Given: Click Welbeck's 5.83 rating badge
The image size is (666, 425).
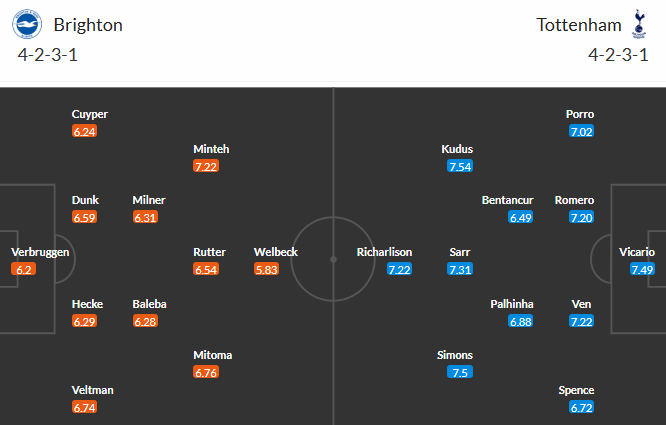Looking at the screenshot, I should pyautogui.click(x=266, y=270).
